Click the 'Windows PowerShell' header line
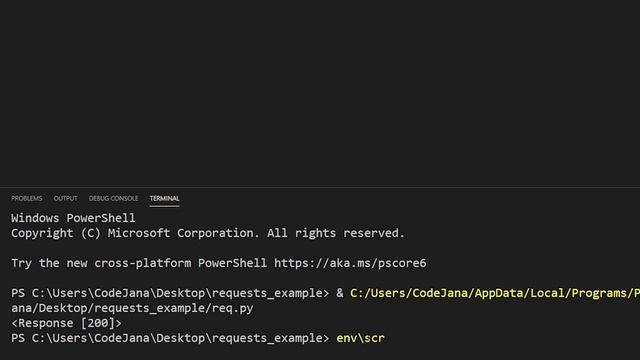This screenshot has height=360, width=640. point(73,218)
